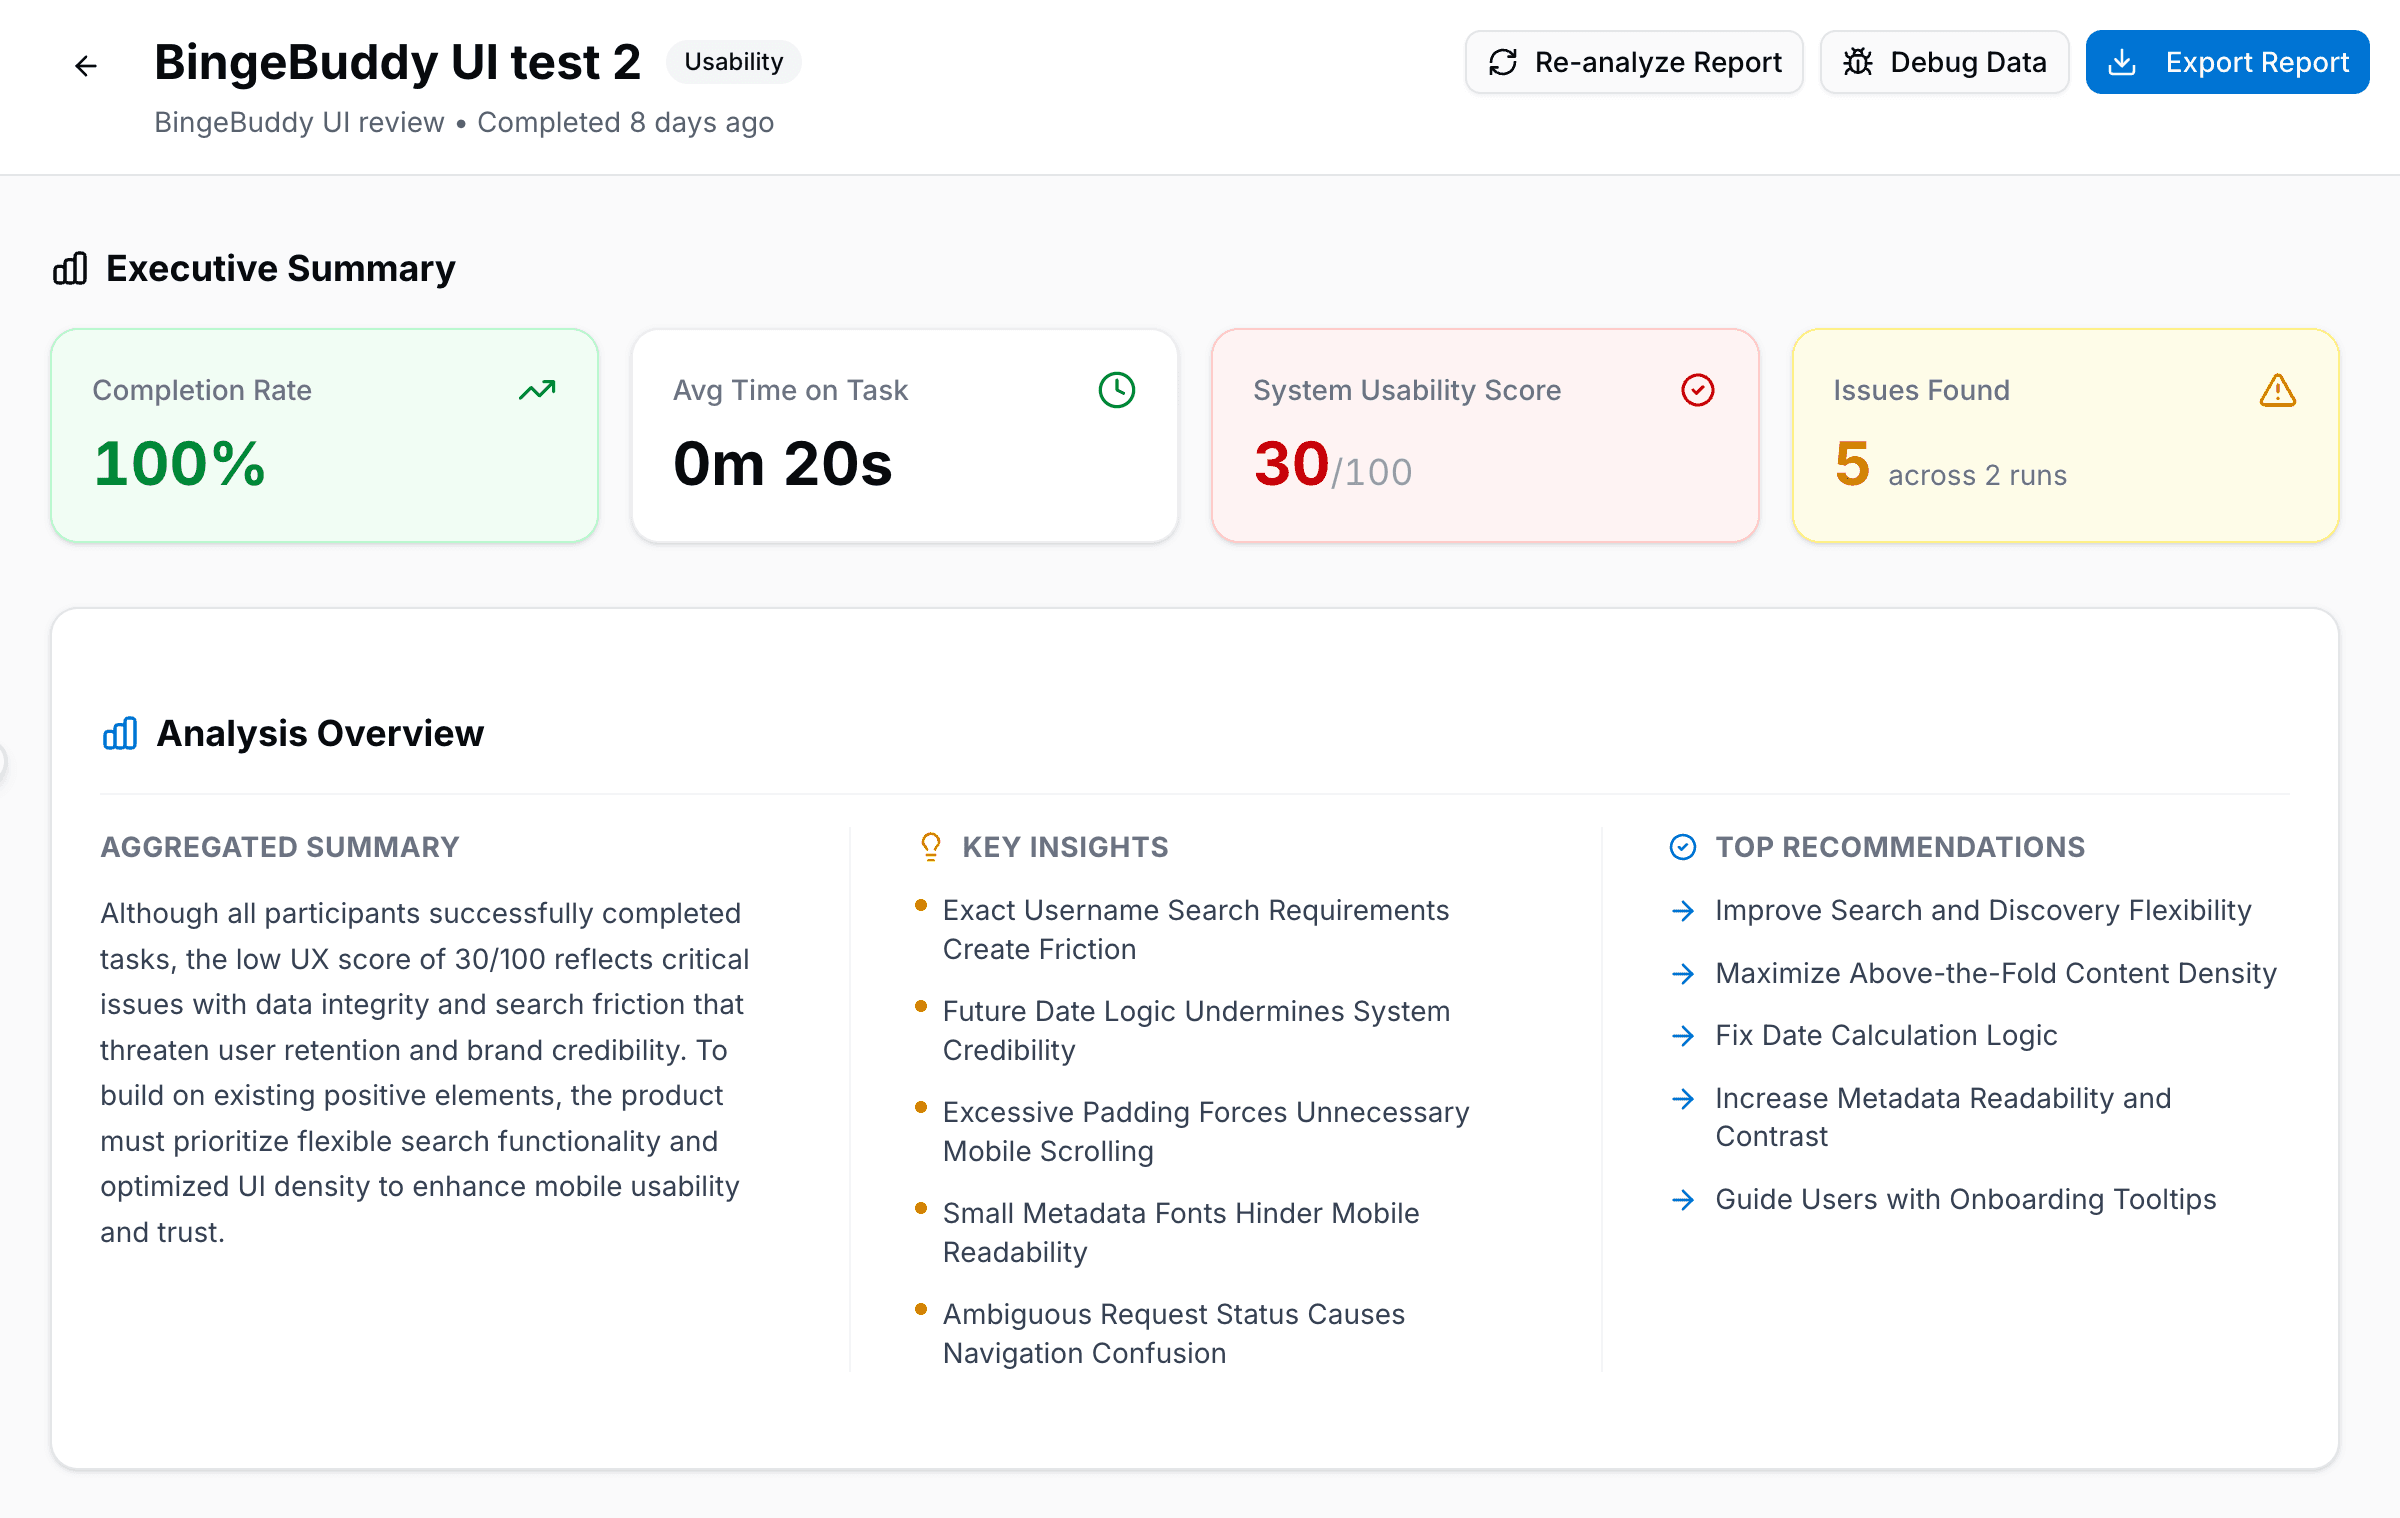The height and width of the screenshot is (1518, 2400).
Task: Select the clock icon on Avg Time on Task
Action: click(1116, 390)
